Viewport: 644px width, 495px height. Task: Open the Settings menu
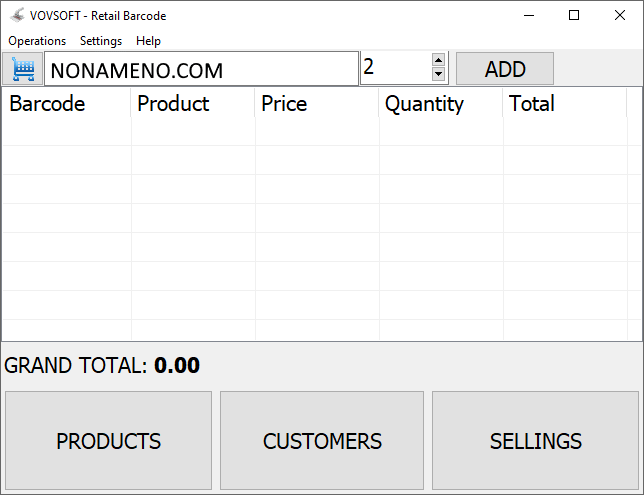[101, 41]
